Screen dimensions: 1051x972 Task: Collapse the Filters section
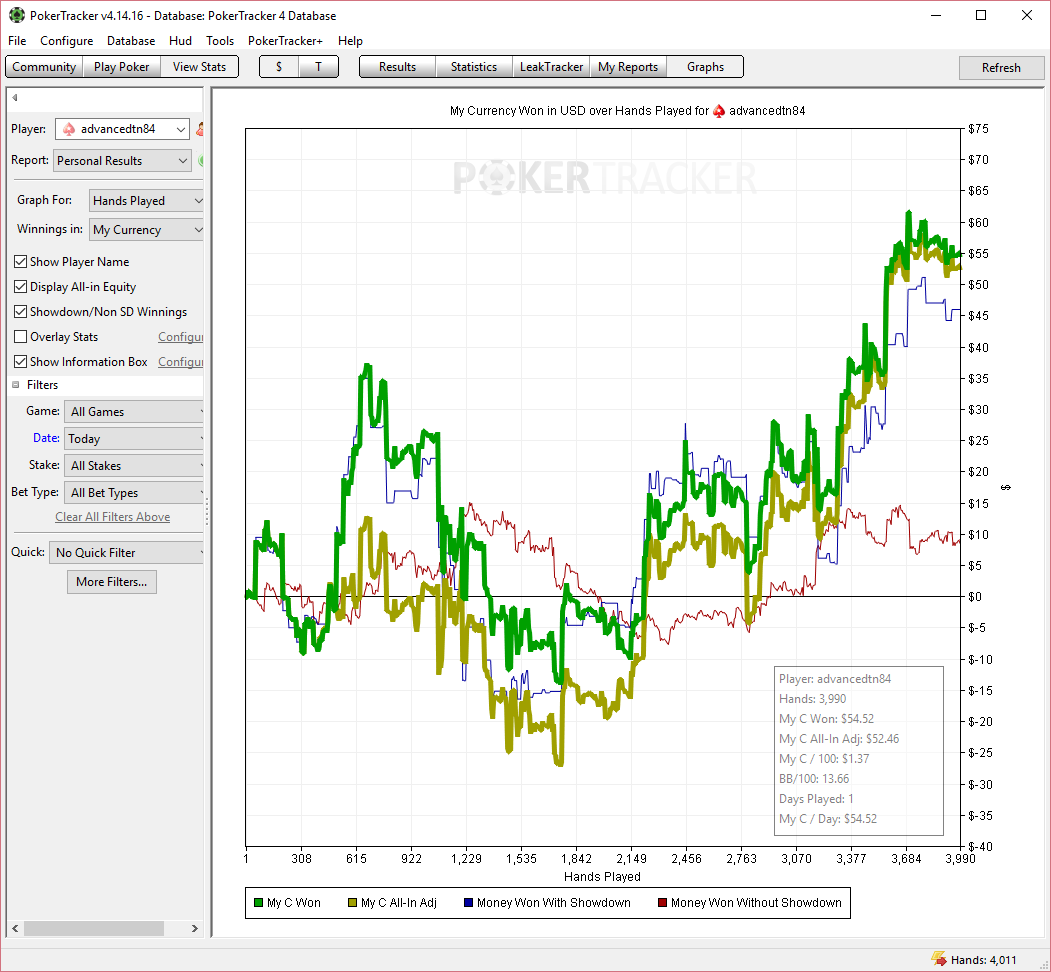point(15,385)
